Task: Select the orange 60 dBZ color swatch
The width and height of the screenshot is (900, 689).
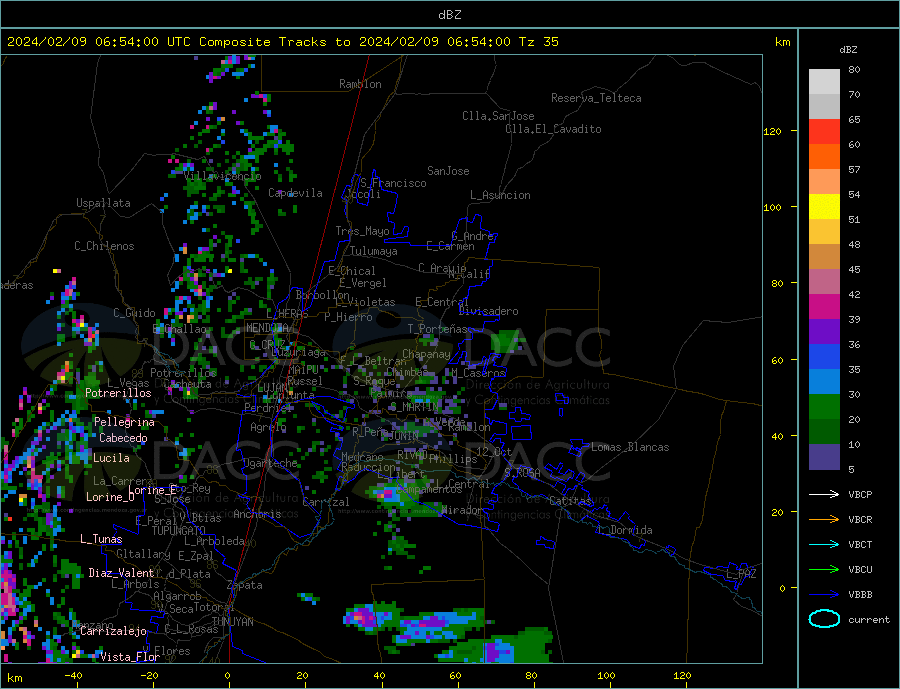Action: click(824, 157)
